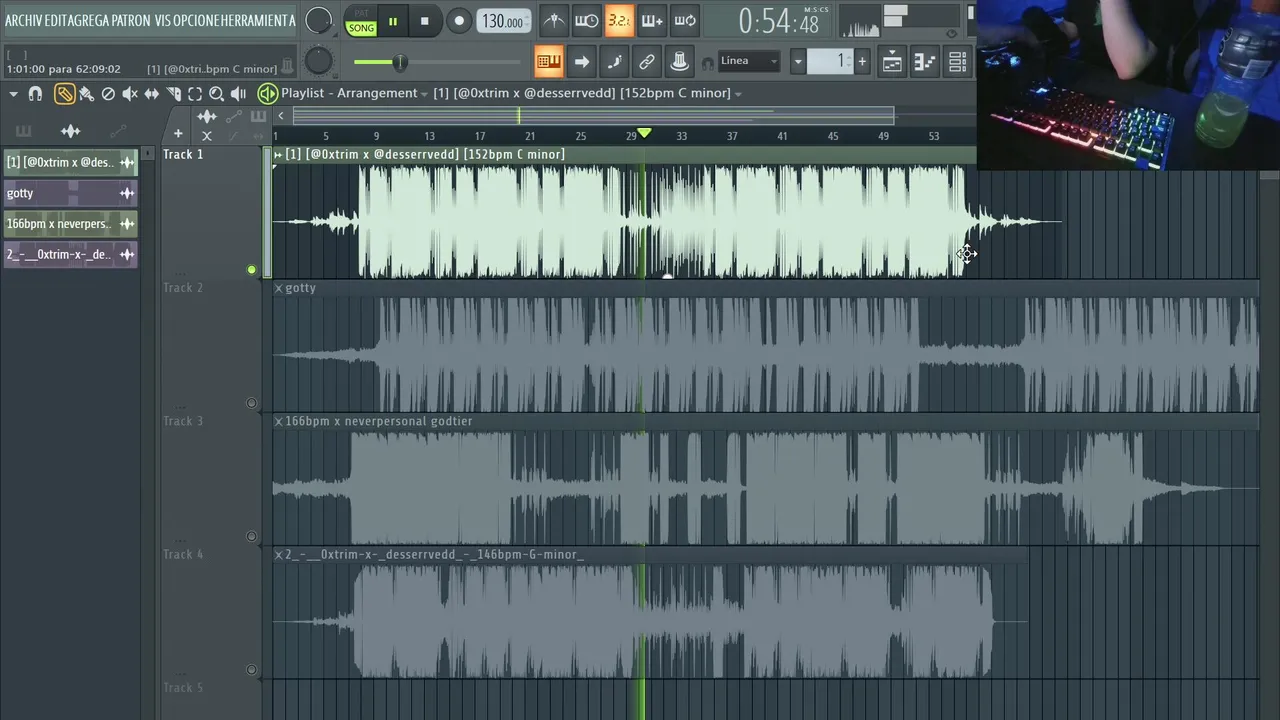Click the master volume knob

[319, 20]
